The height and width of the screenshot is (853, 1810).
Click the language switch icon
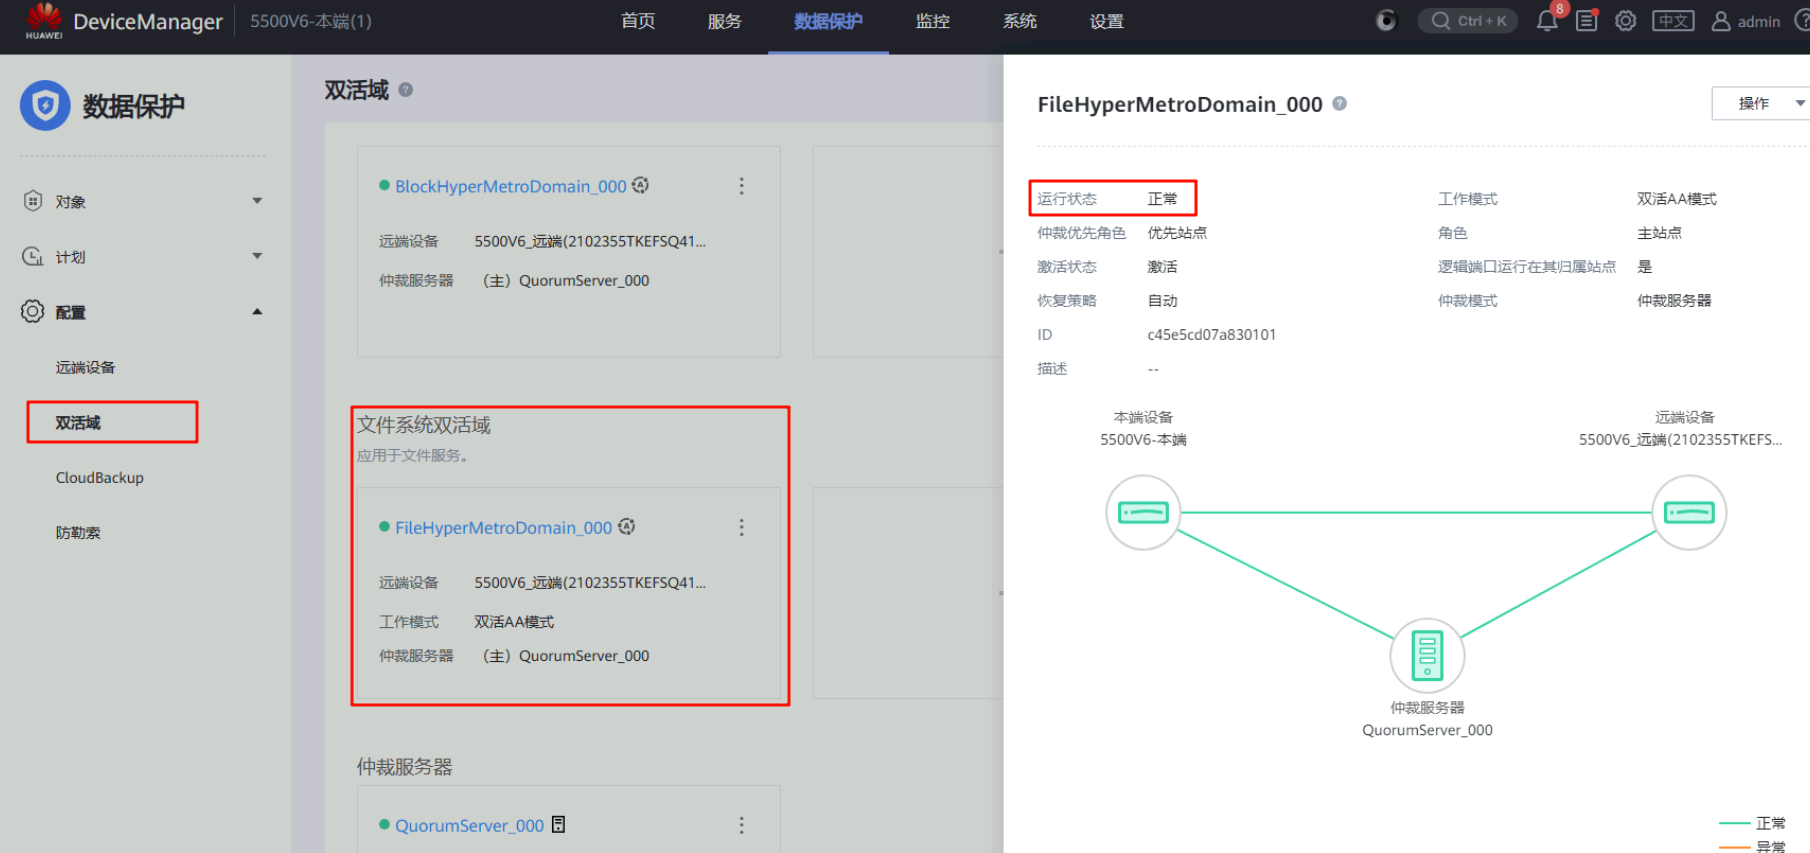1673,21
